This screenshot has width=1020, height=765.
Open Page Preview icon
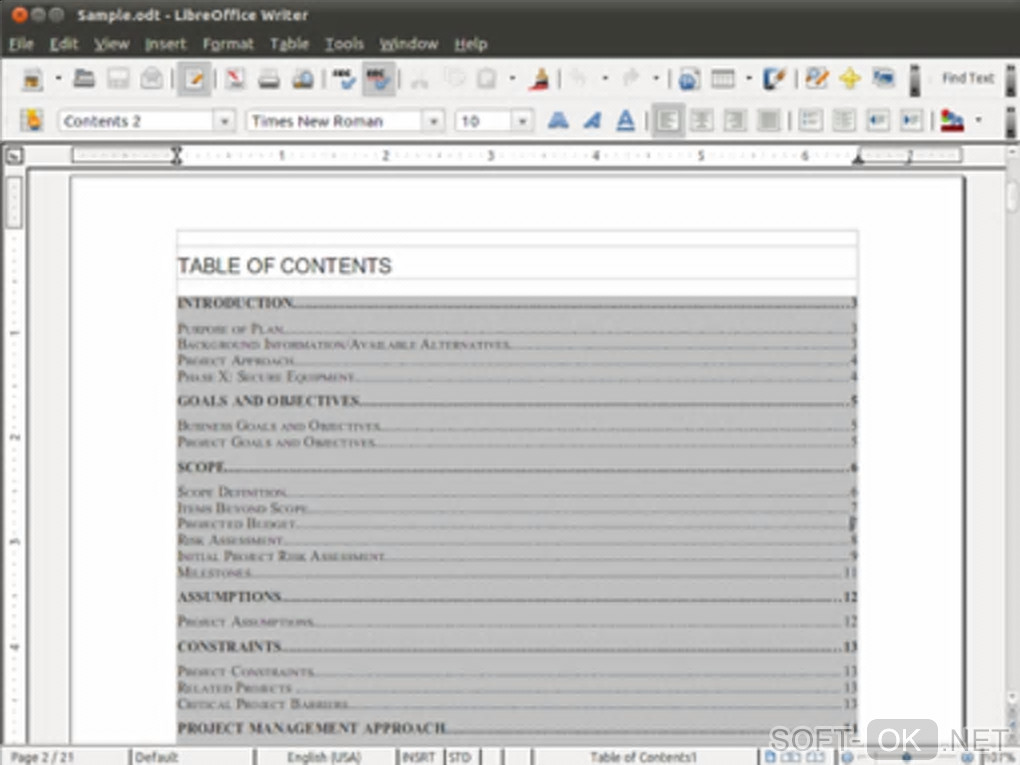click(x=302, y=79)
